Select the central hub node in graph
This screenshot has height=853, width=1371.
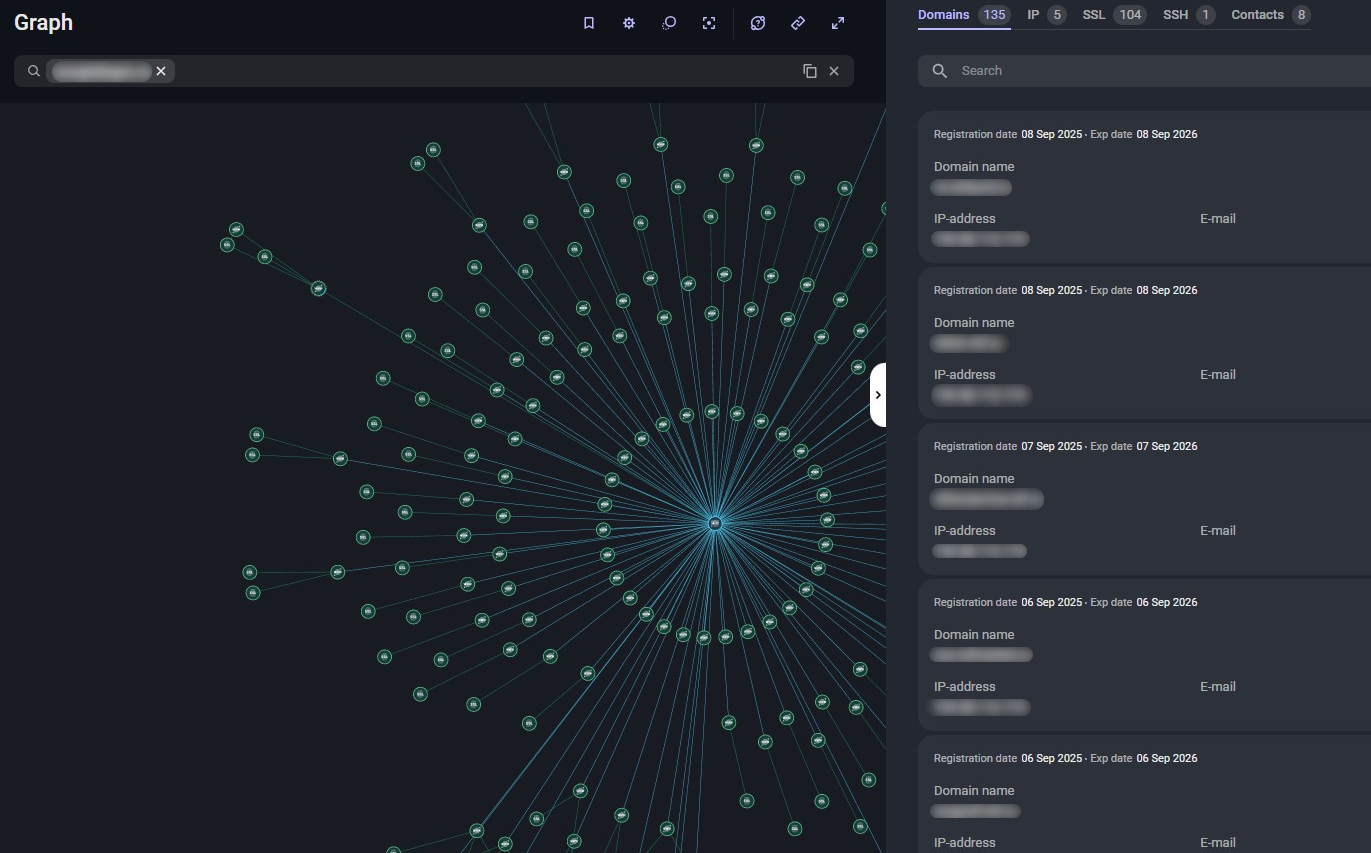tap(715, 523)
